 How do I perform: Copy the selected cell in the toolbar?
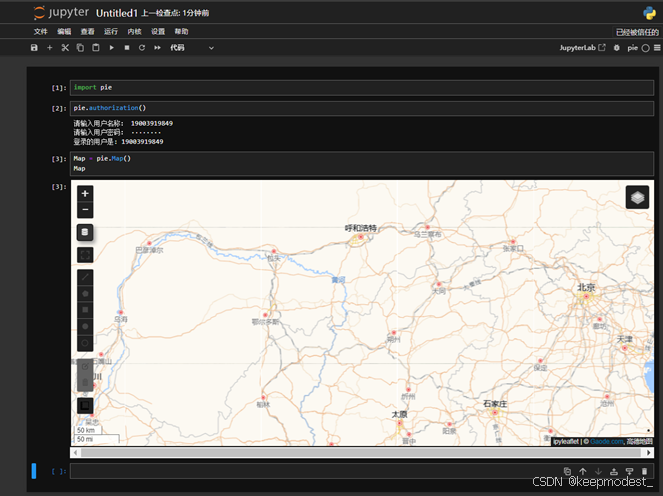click(x=80, y=48)
